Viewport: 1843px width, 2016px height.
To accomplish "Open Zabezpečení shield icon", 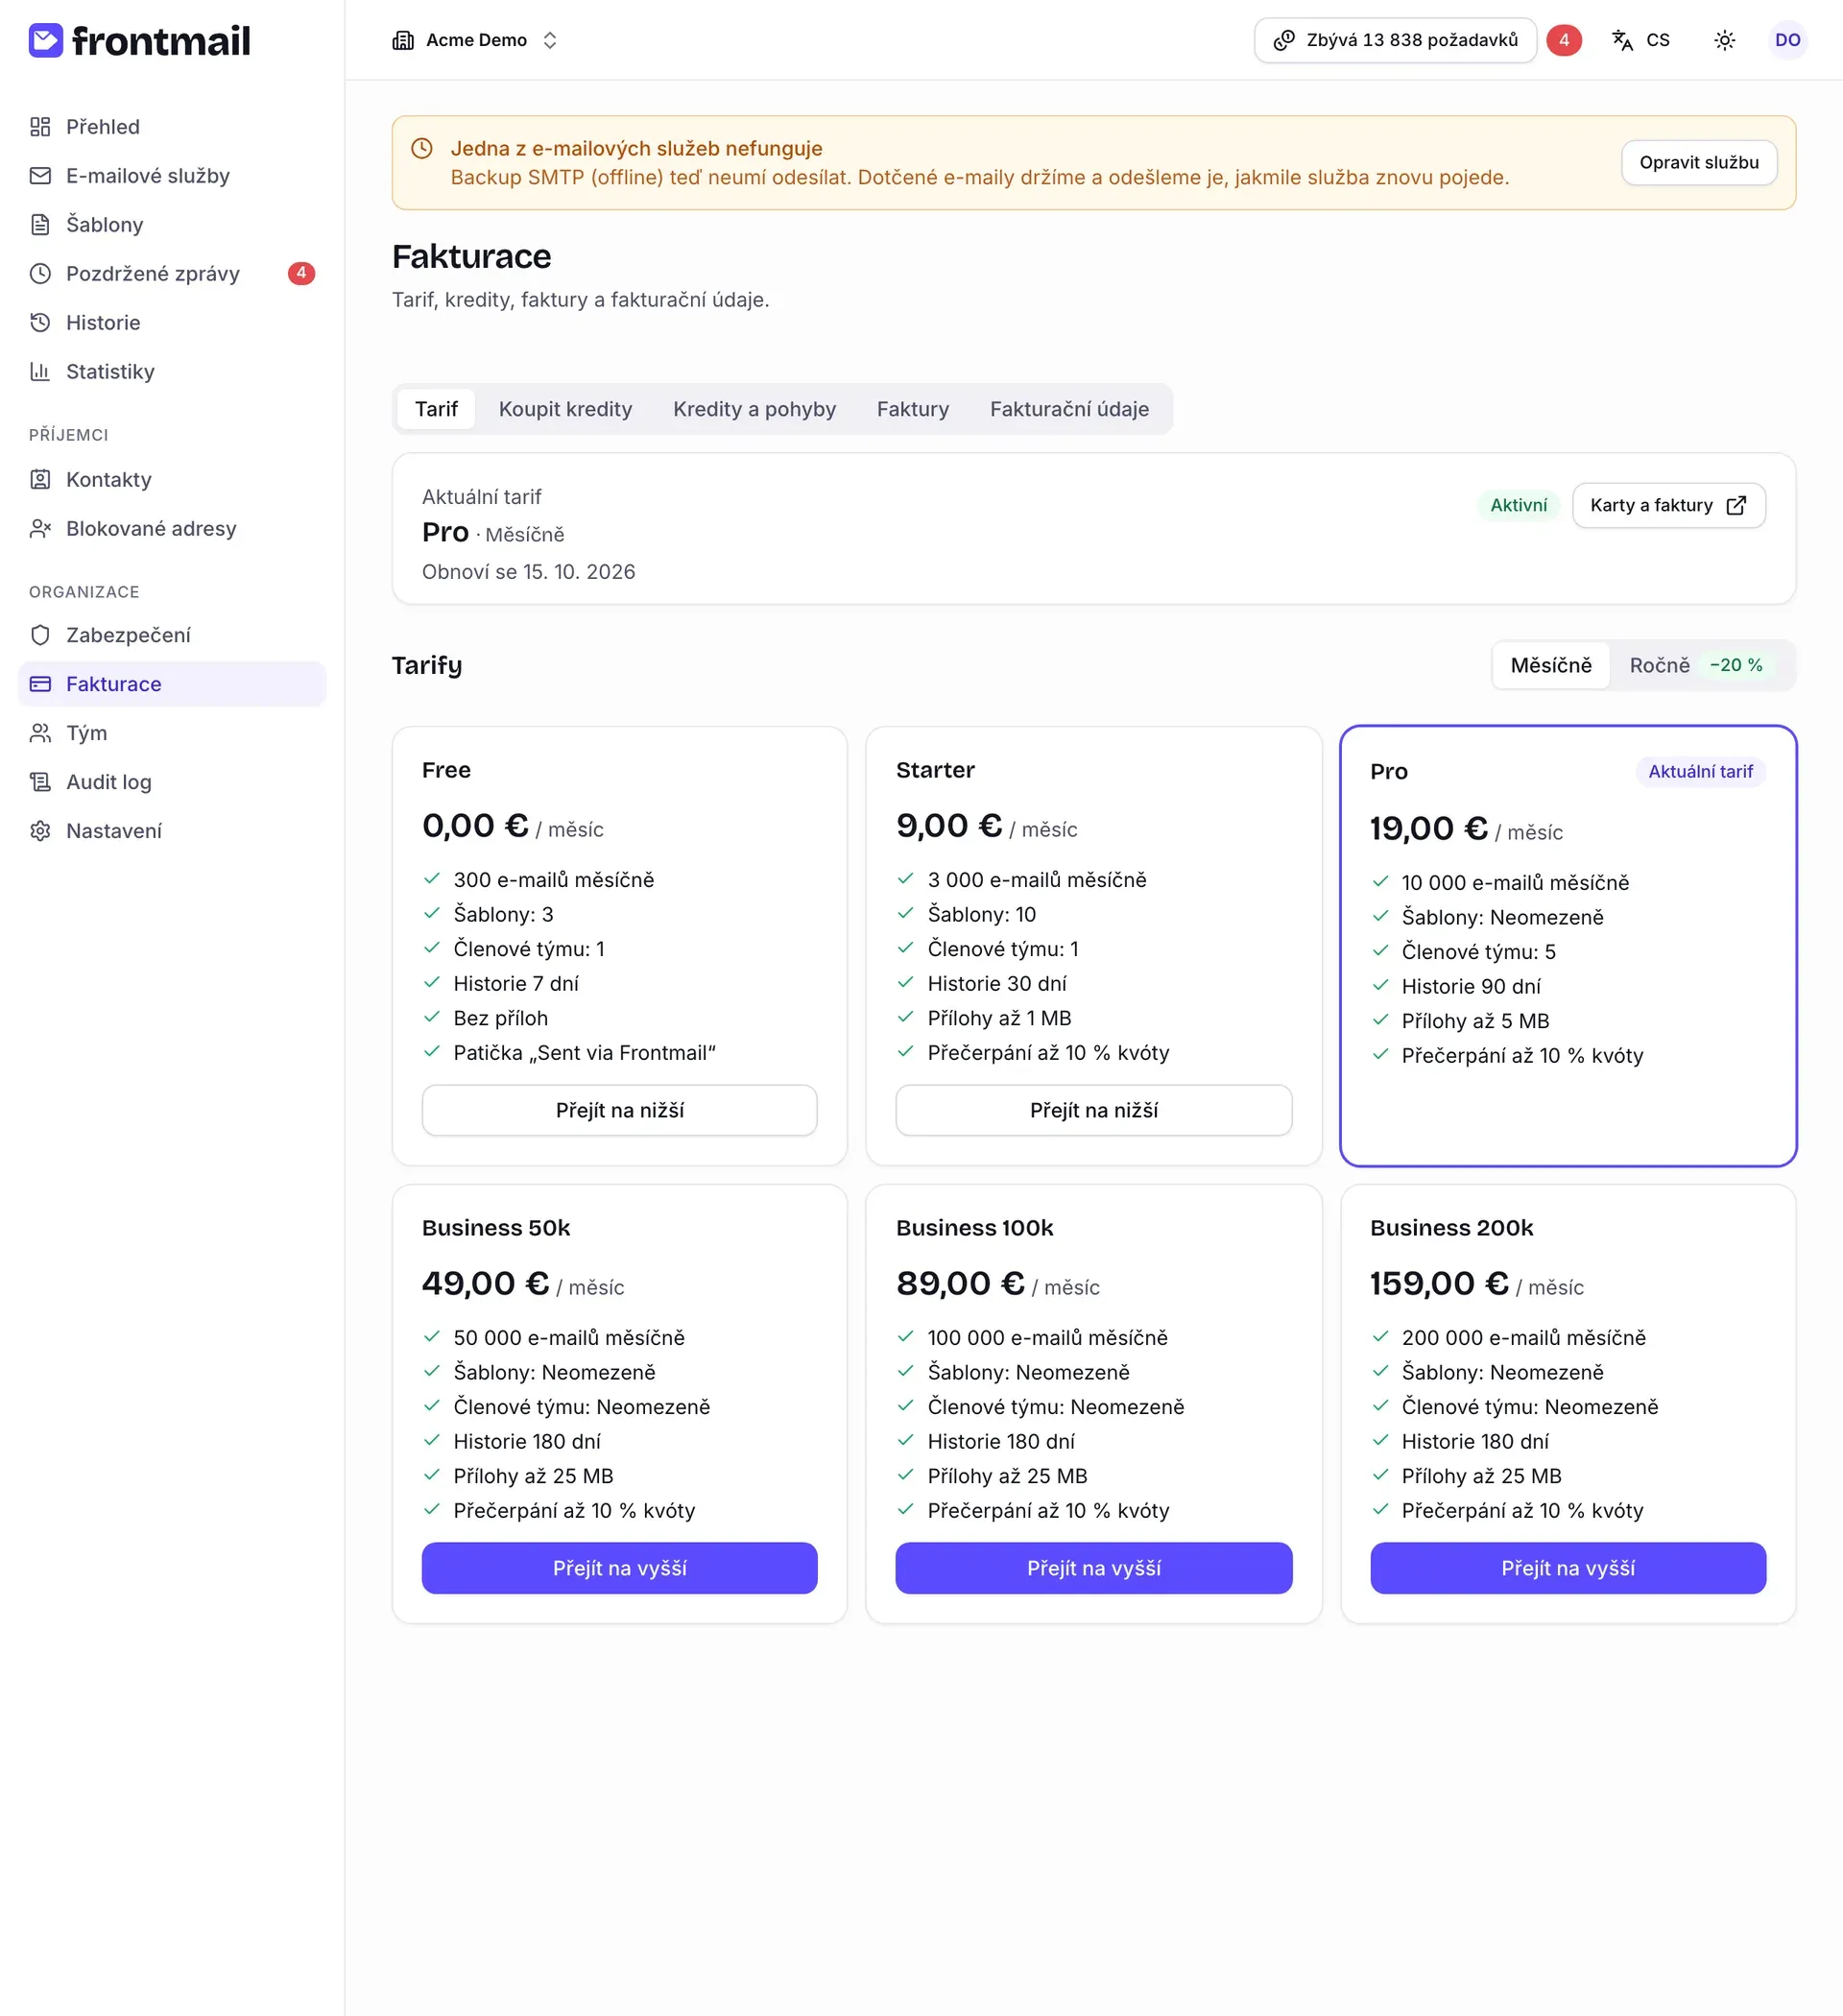I will pyautogui.click(x=40, y=635).
